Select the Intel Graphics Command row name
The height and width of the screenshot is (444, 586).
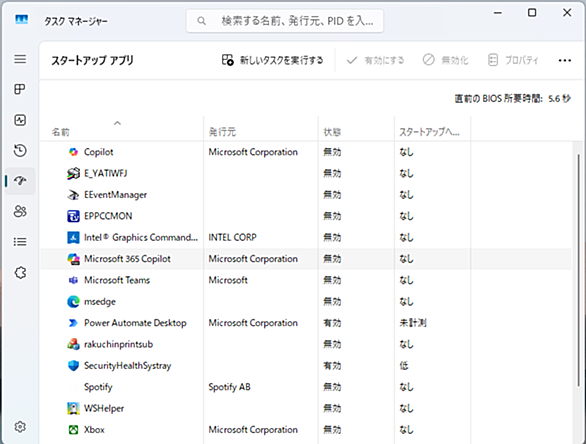click(141, 237)
